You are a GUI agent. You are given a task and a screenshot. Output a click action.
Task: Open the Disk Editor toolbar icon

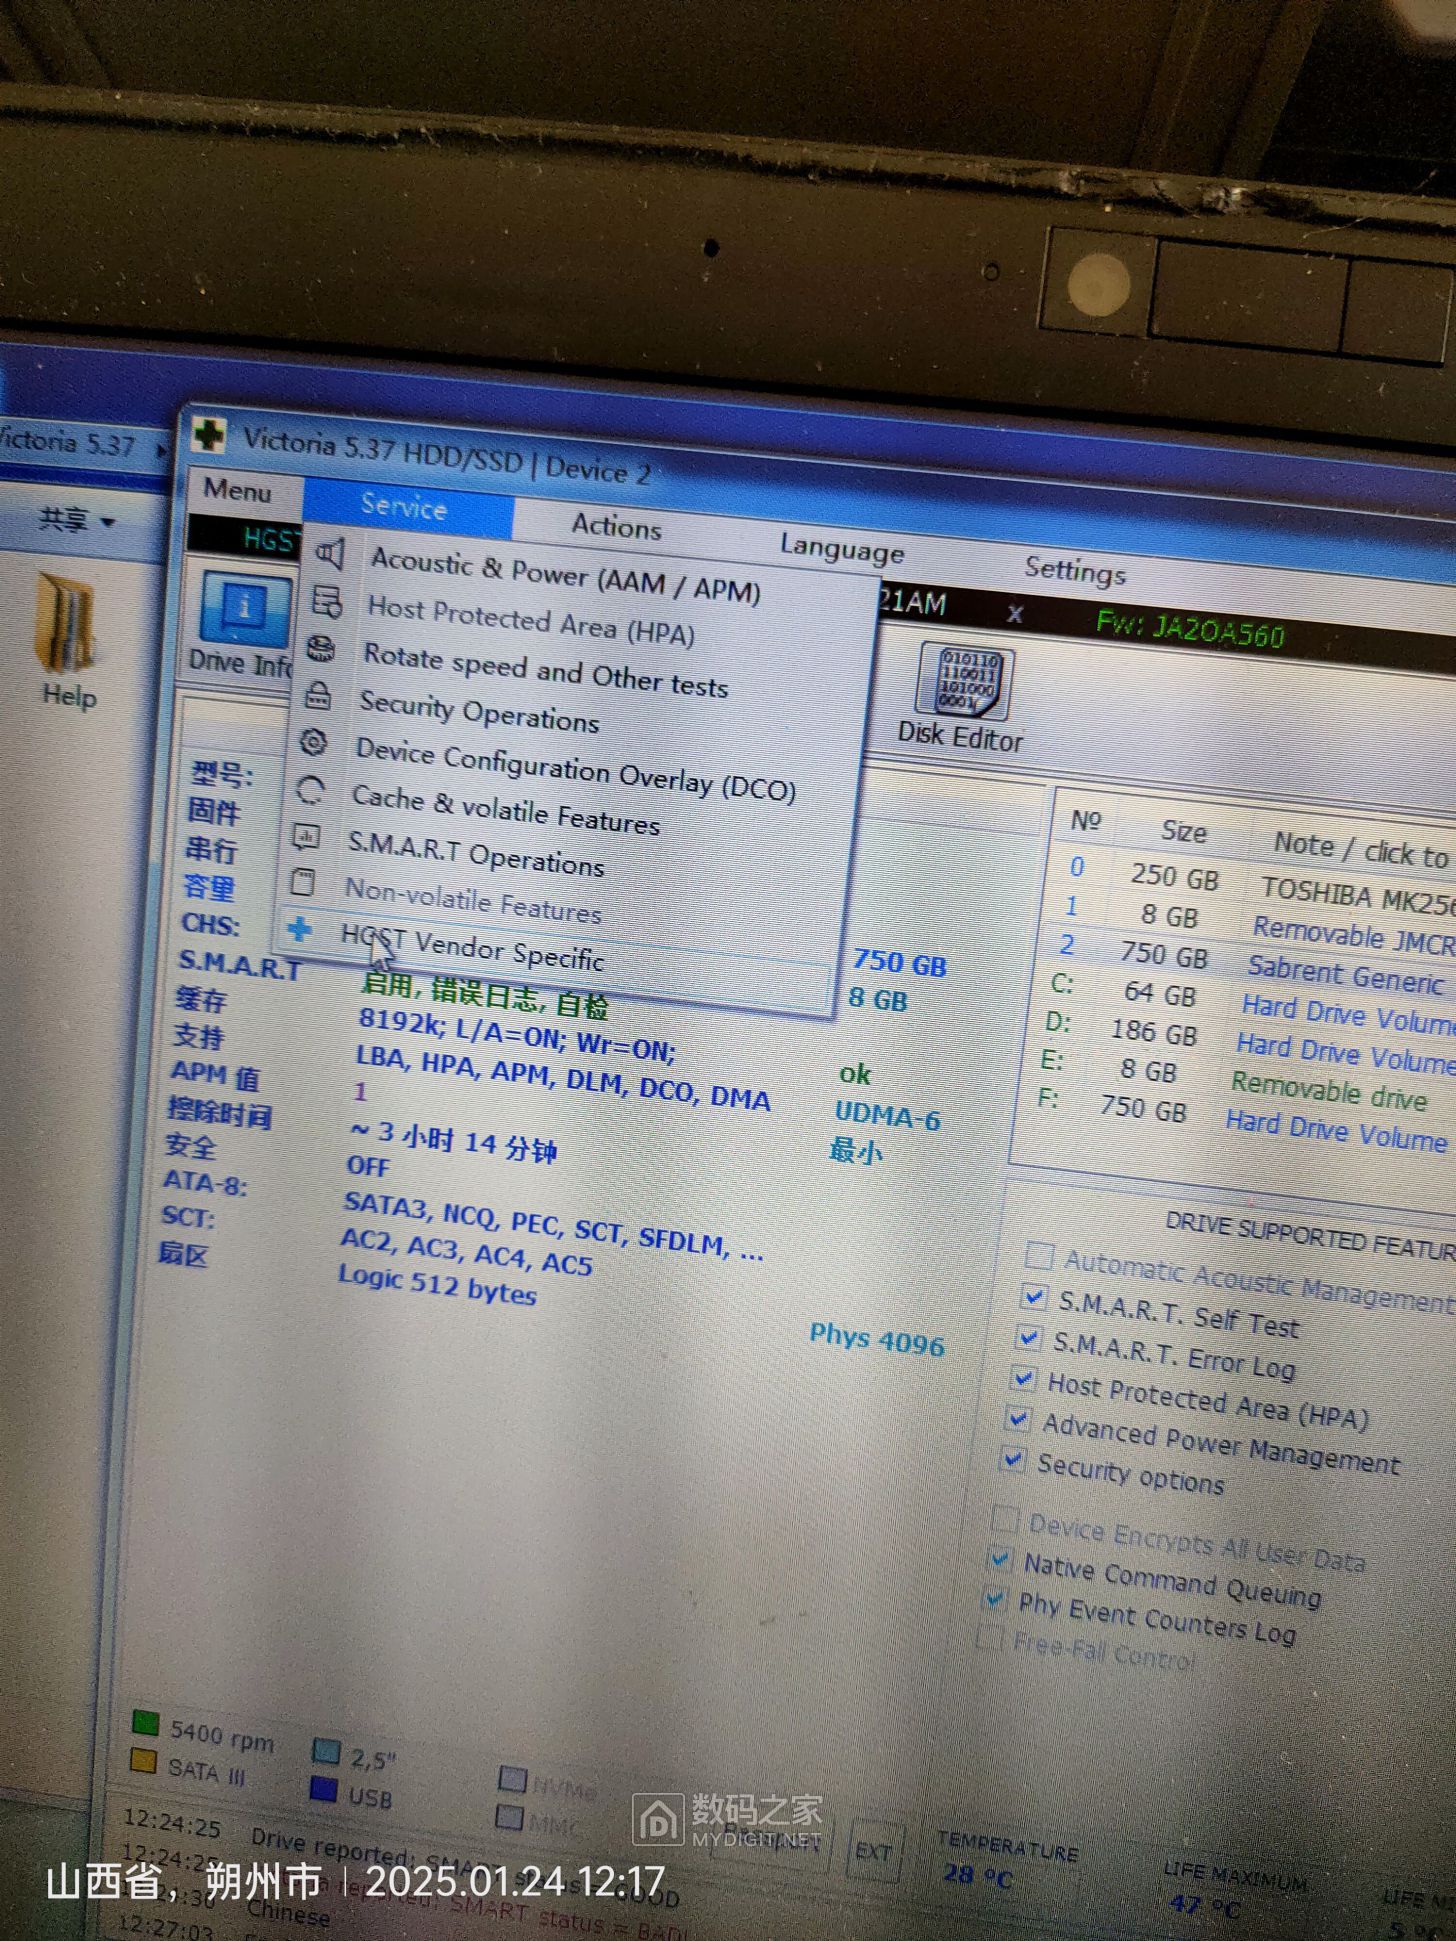tap(962, 697)
